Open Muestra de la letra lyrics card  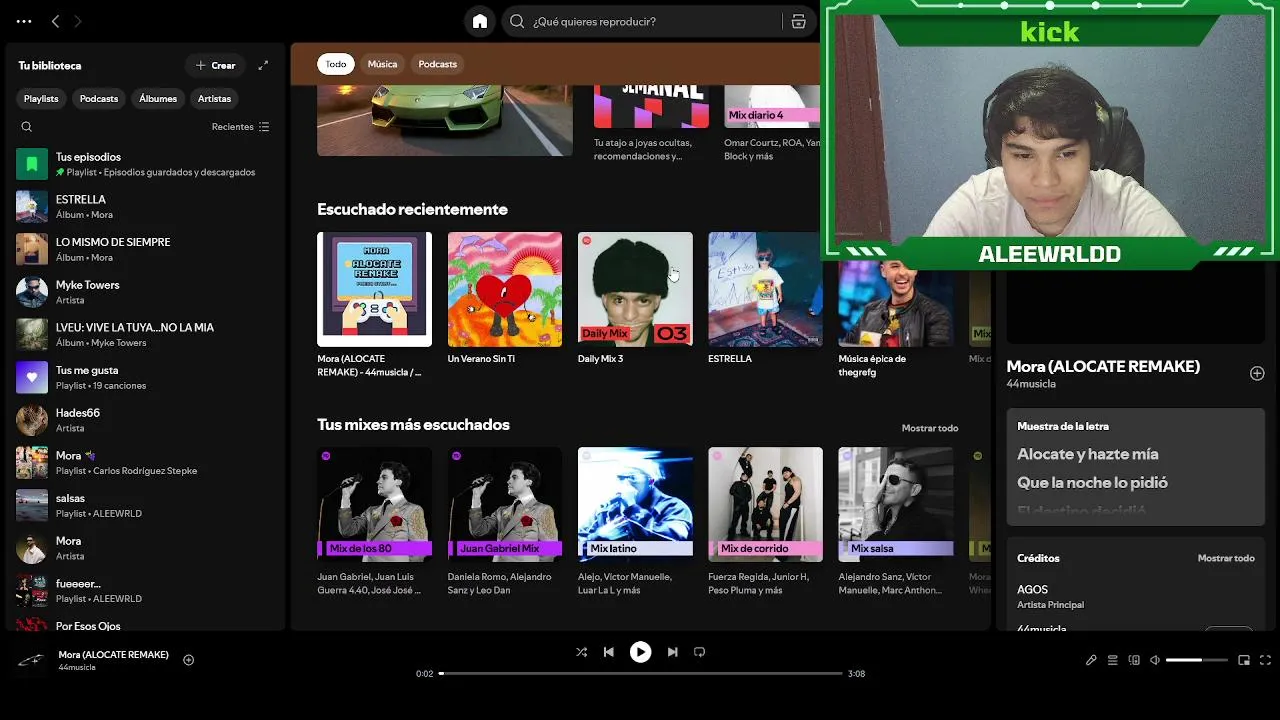click(x=1135, y=466)
